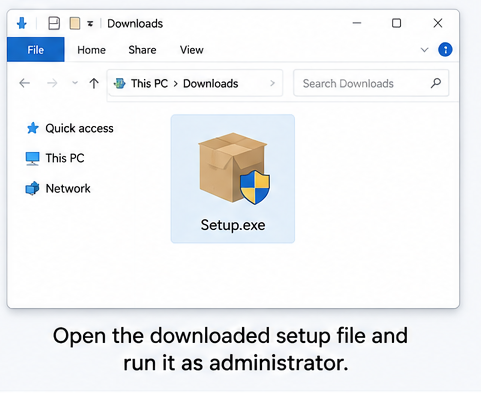This screenshot has height=393, width=481.
Task: Open Help via the blue info icon
Action: pyautogui.click(x=445, y=50)
